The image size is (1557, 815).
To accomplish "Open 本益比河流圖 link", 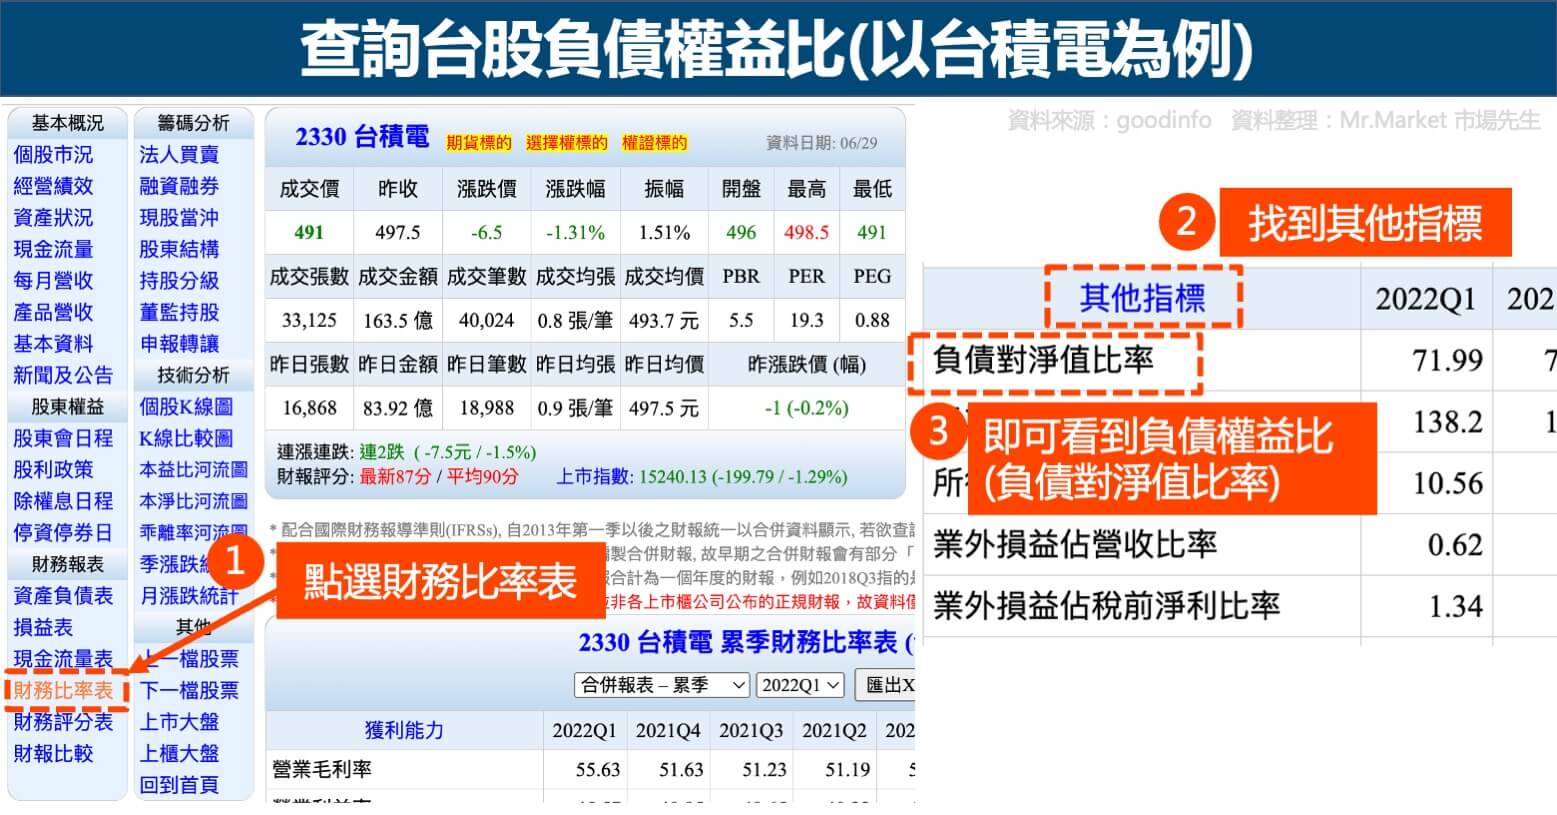I will click(194, 469).
